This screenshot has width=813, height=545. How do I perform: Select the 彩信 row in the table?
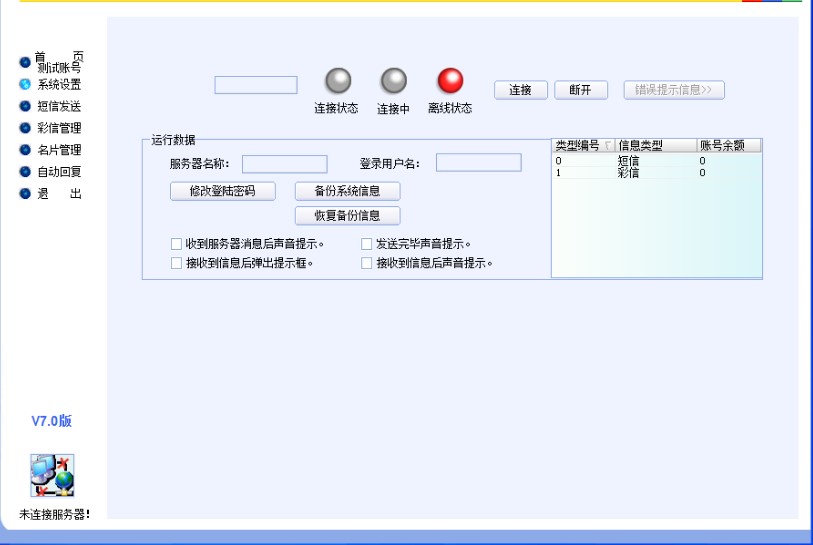coord(656,173)
